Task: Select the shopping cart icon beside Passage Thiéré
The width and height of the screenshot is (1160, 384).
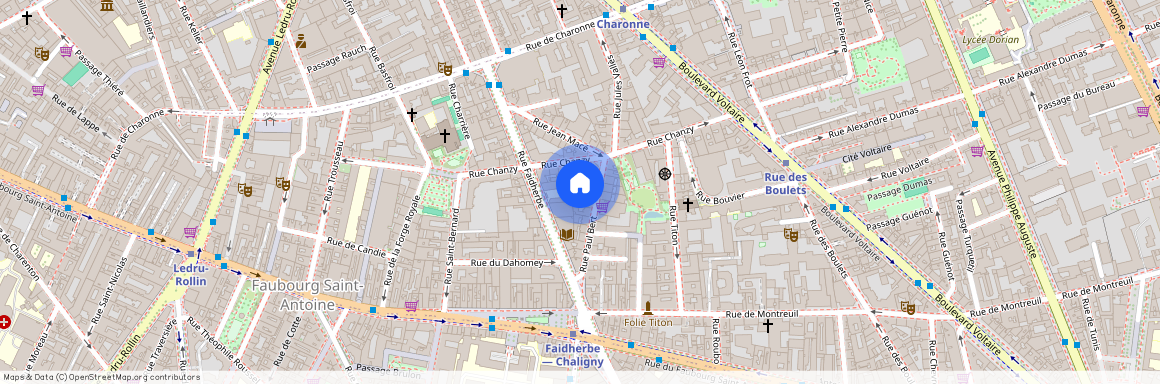Action: pyautogui.click(x=66, y=51)
